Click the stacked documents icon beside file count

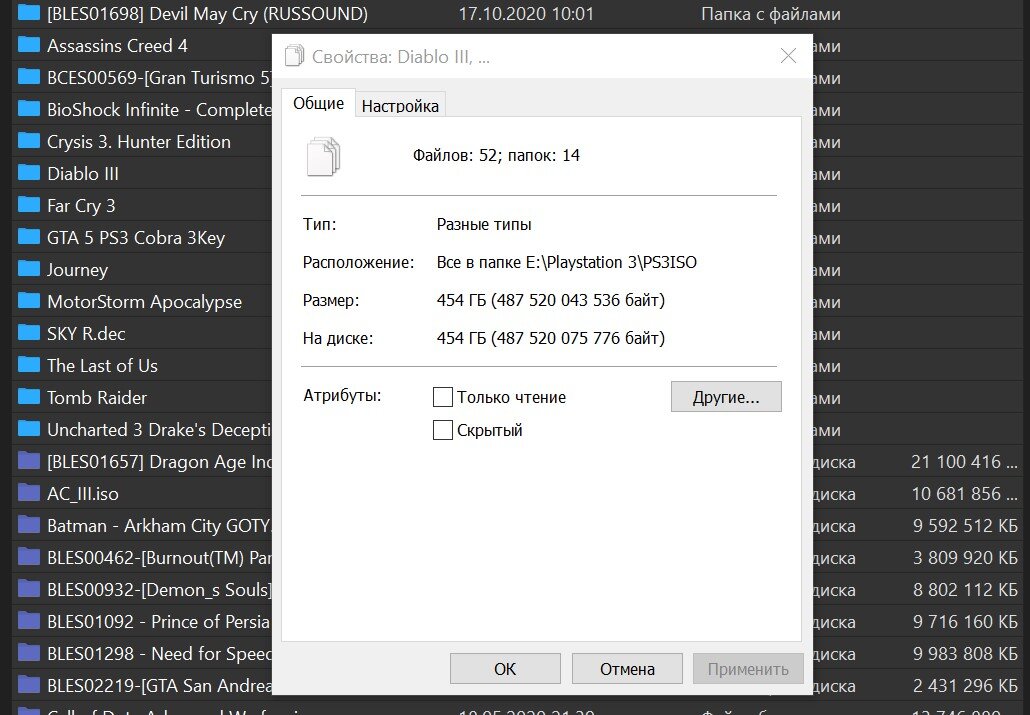tap(323, 156)
